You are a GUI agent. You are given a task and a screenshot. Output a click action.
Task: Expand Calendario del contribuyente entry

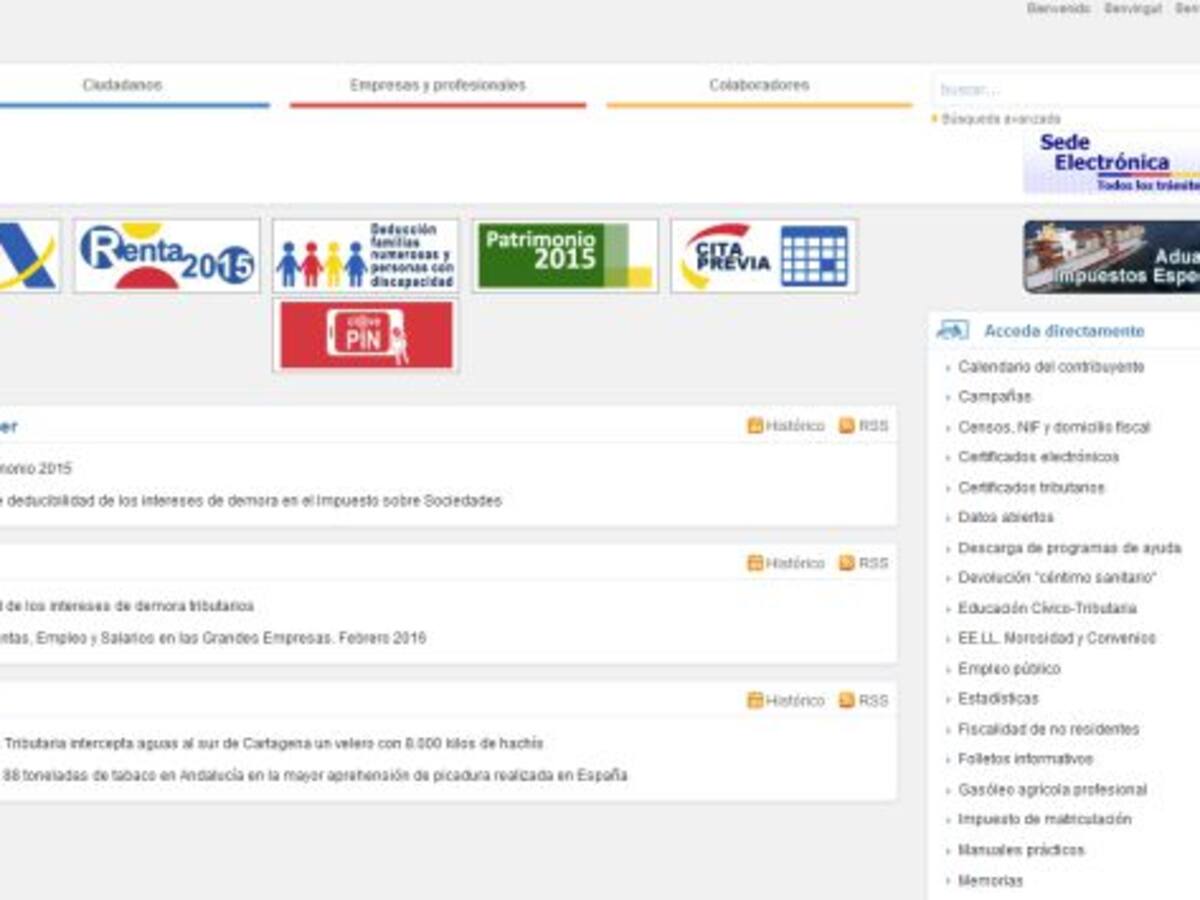pyautogui.click(x=1050, y=367)
